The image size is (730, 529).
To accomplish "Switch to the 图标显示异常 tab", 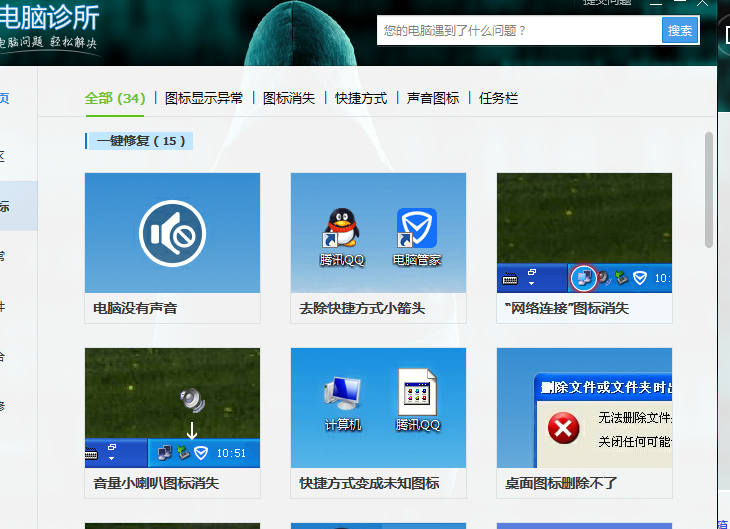I will pyautogui.click(x=204, y=98).
